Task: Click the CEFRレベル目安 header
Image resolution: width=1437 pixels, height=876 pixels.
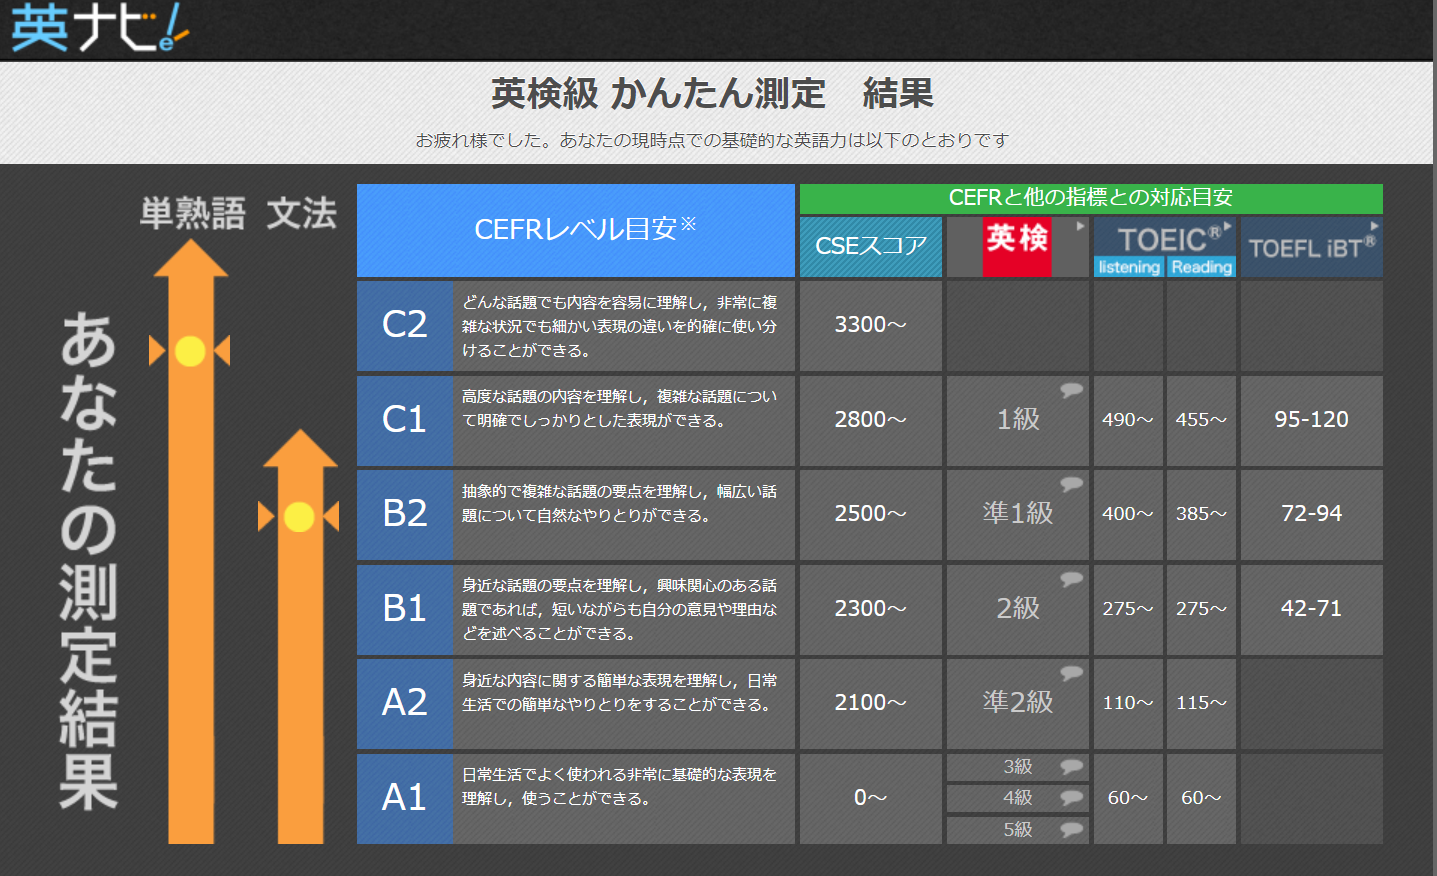Action: (575, 230)
